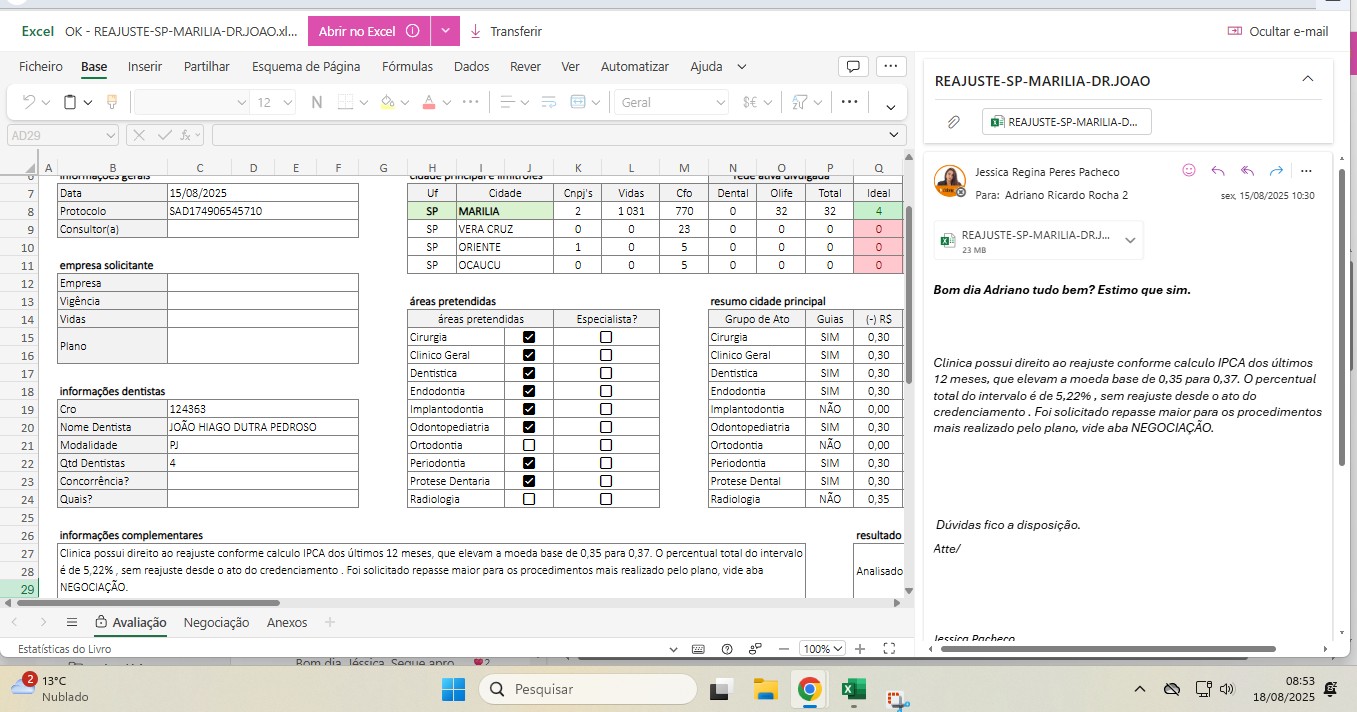The width and height of the screenshot is (1357, 712).
Task: Forward the email using the arrow icon
Action: coord(1276,171)
